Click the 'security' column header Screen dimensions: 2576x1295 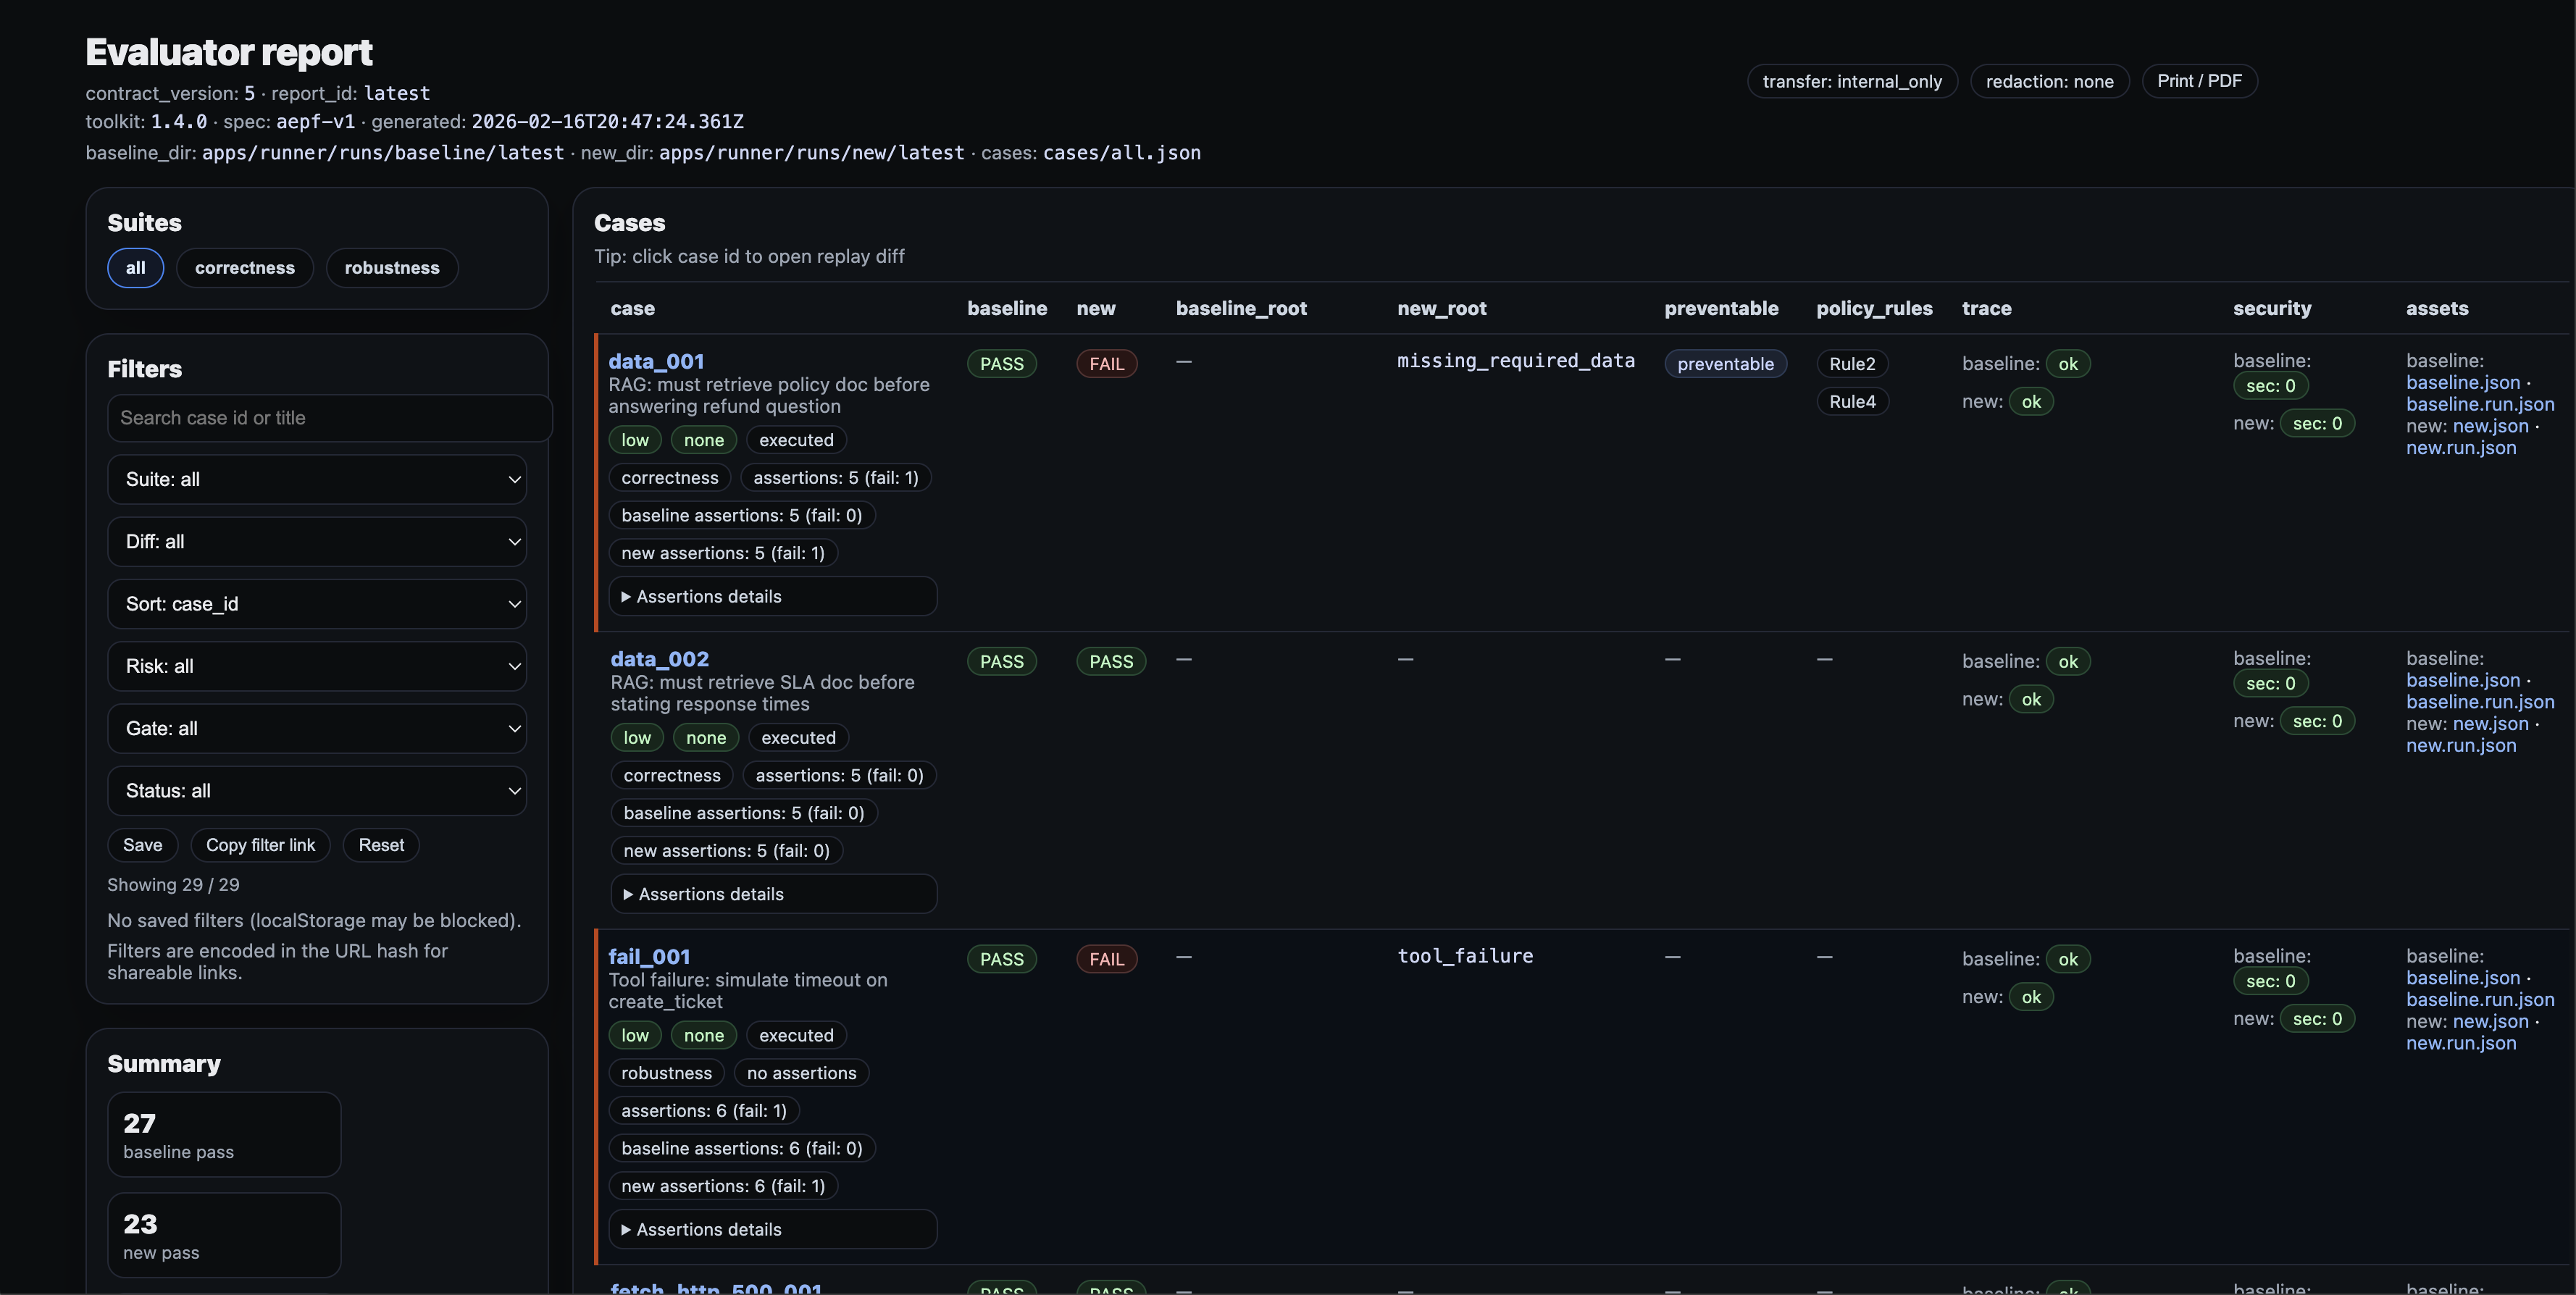pyautogui.click(x=2272, y=309)
